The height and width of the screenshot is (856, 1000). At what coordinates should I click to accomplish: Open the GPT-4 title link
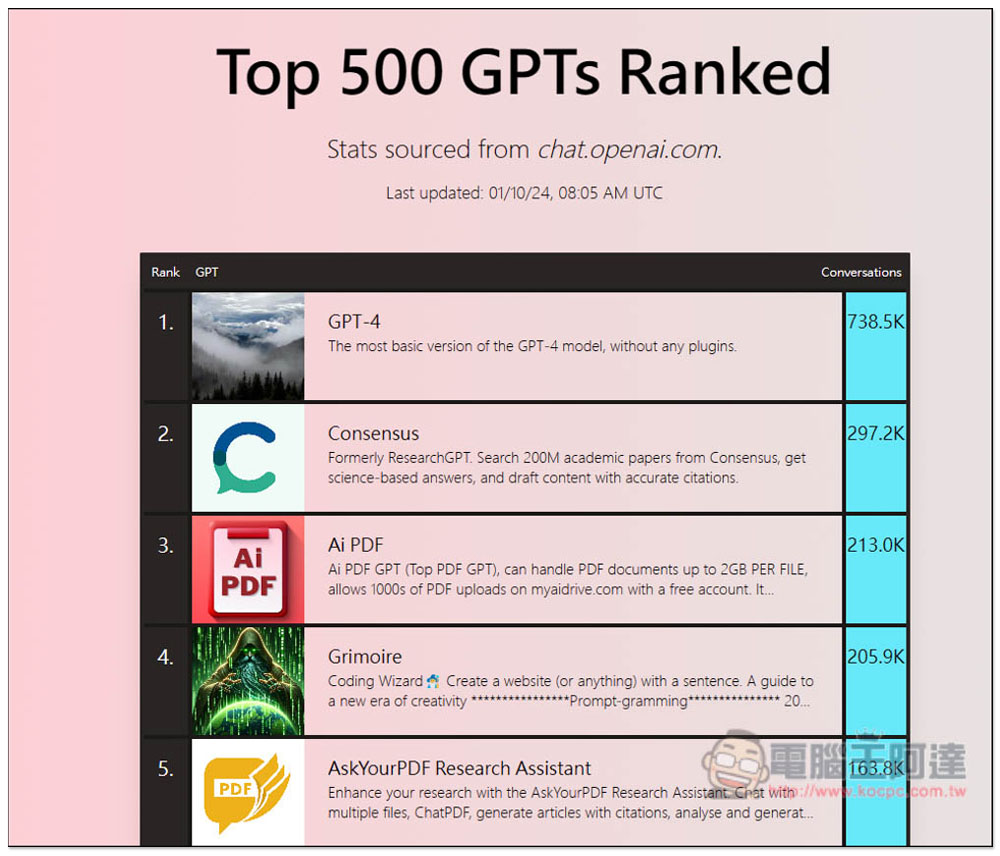pos(354,321)
